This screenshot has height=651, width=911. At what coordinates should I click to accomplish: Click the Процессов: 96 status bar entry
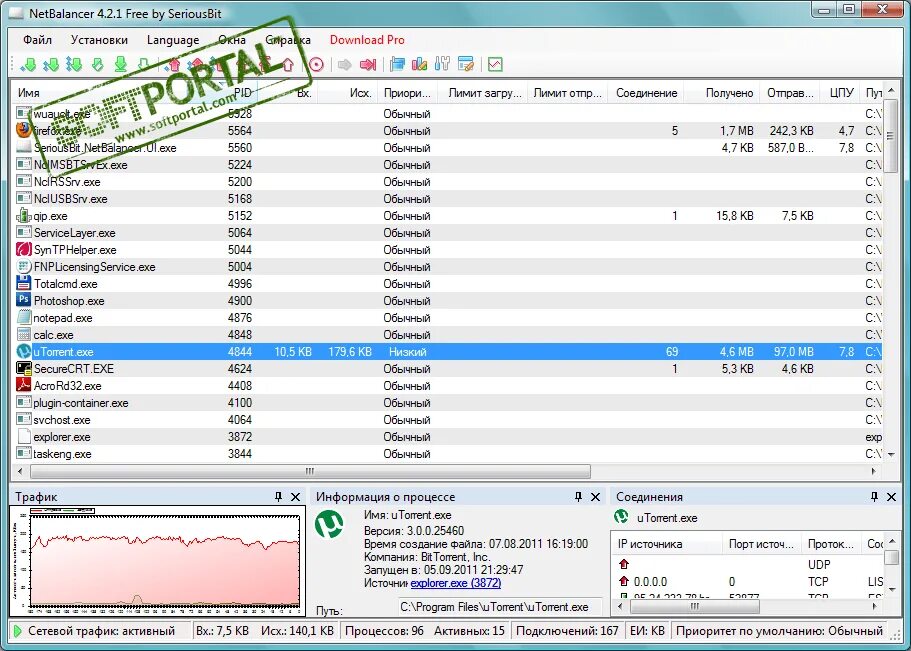pyautogui.click(x=384, y=631)
